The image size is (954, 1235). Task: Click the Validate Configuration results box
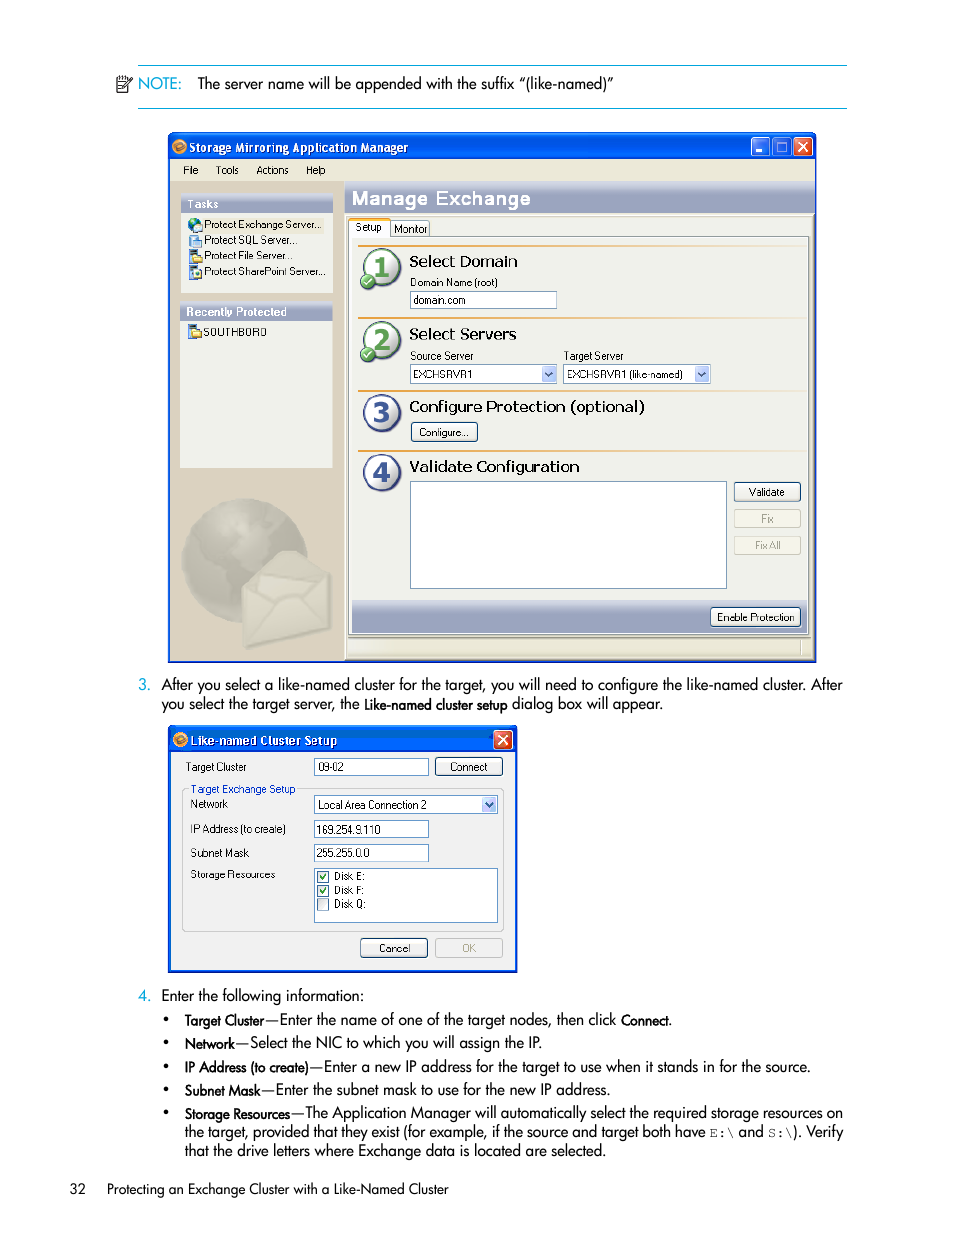(x=568, y=535)
